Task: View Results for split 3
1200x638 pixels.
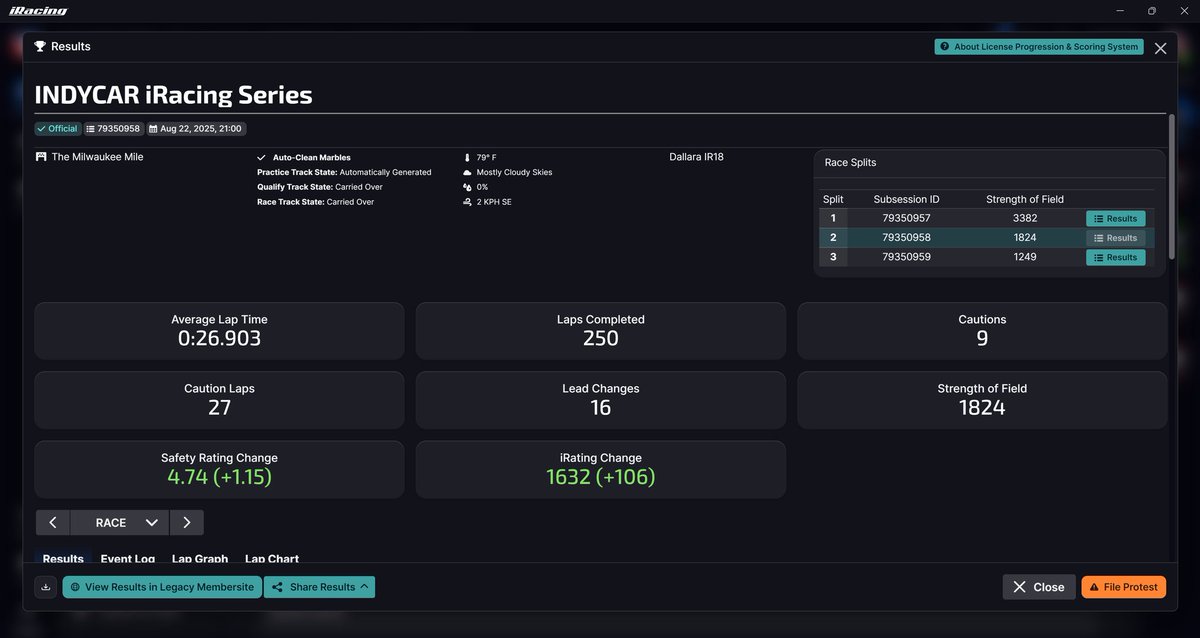Action: pos(1115,257)
